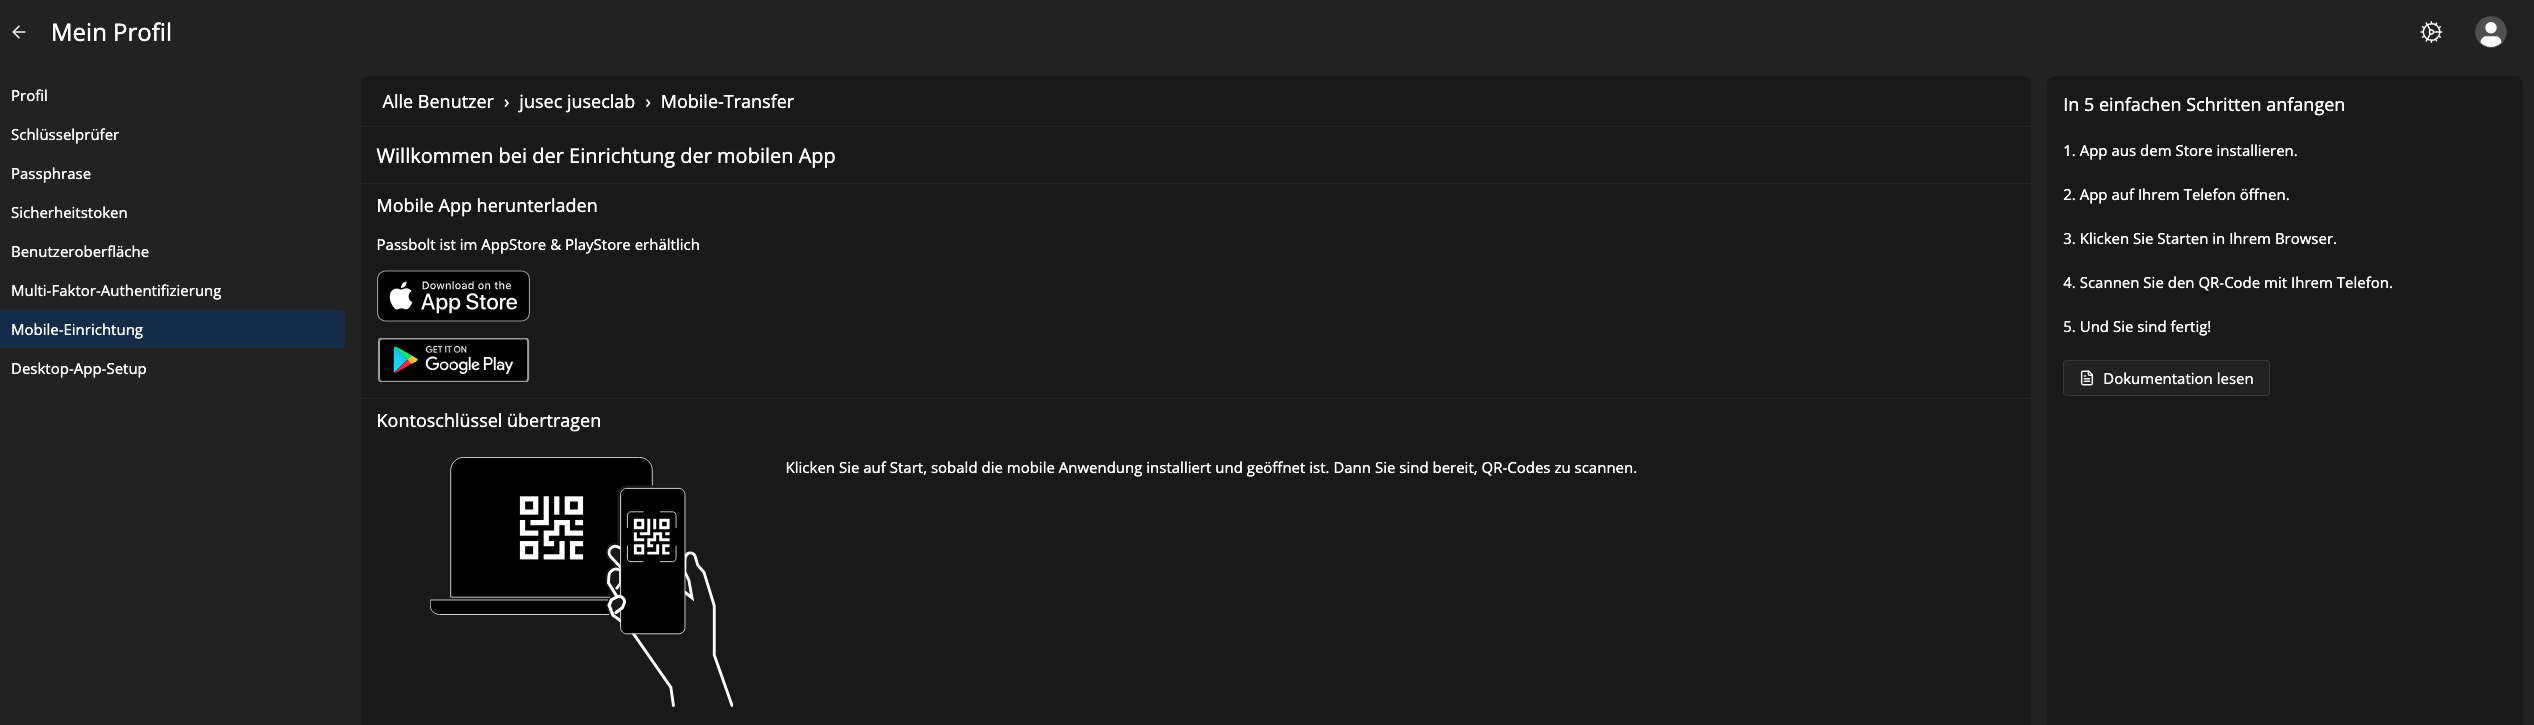Click step 1. App aus dem Store installieren
The image size is (2534, 725).
coord(2180,151)
